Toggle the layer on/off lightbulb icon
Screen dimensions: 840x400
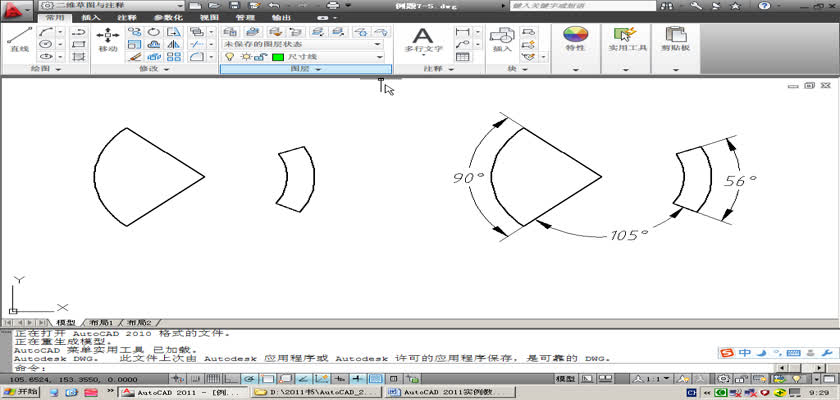coord(229,57)
